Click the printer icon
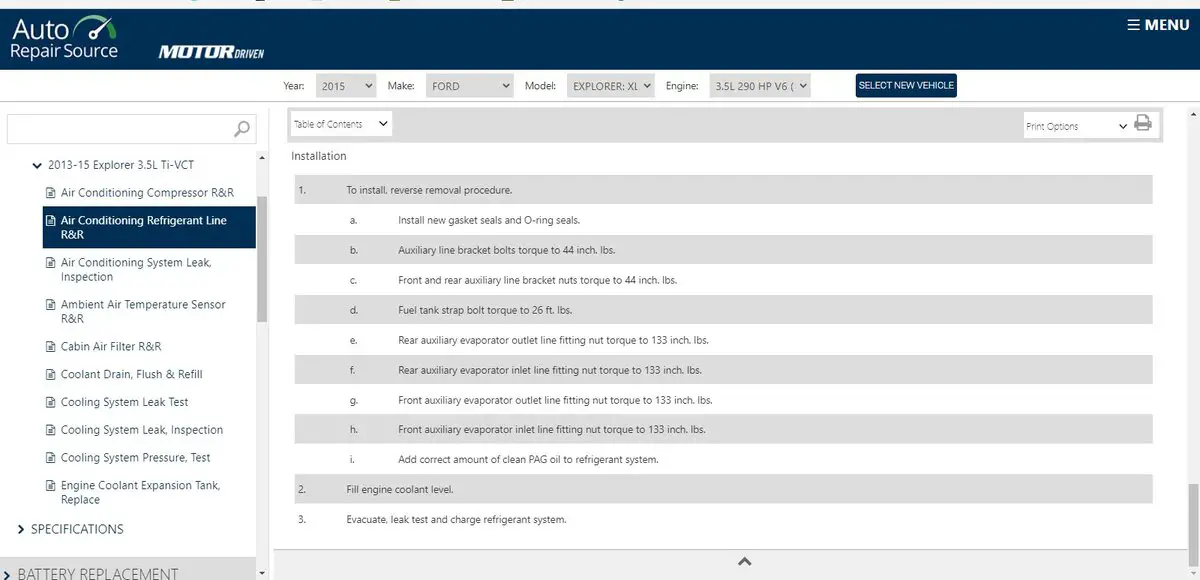Image resolution: width=1200 pixels, height=580 pixels. tap(1143, 124)
